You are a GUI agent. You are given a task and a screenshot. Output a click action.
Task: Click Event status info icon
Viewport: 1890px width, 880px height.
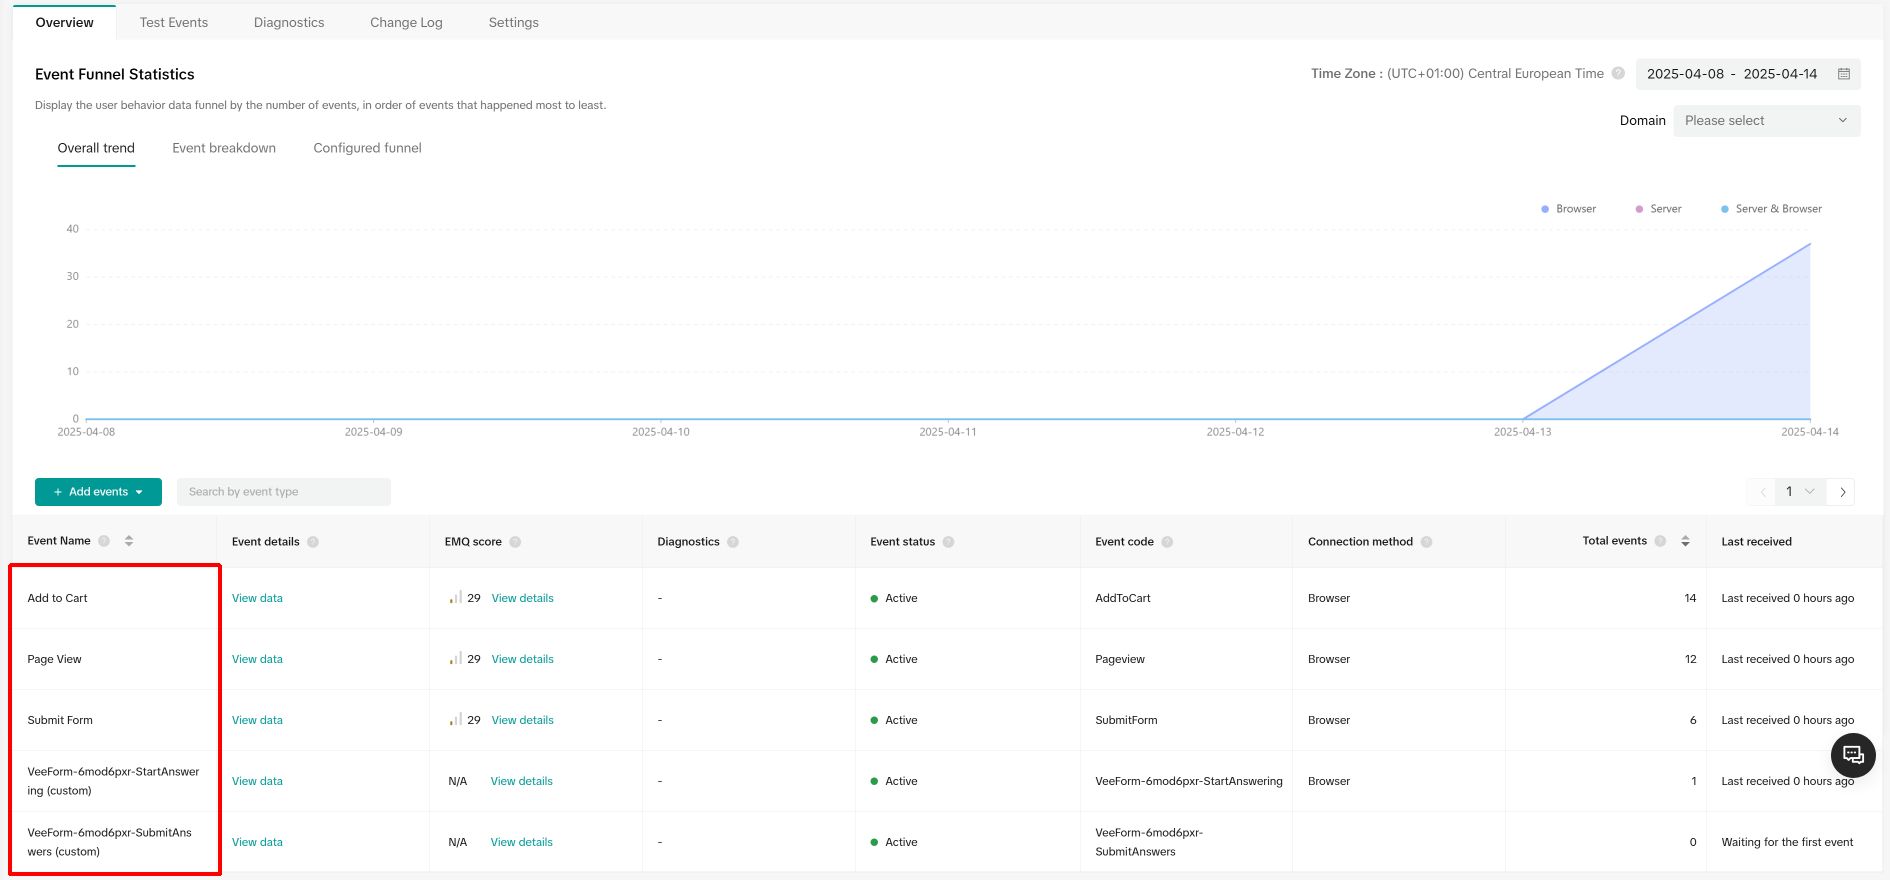[948, 542]
